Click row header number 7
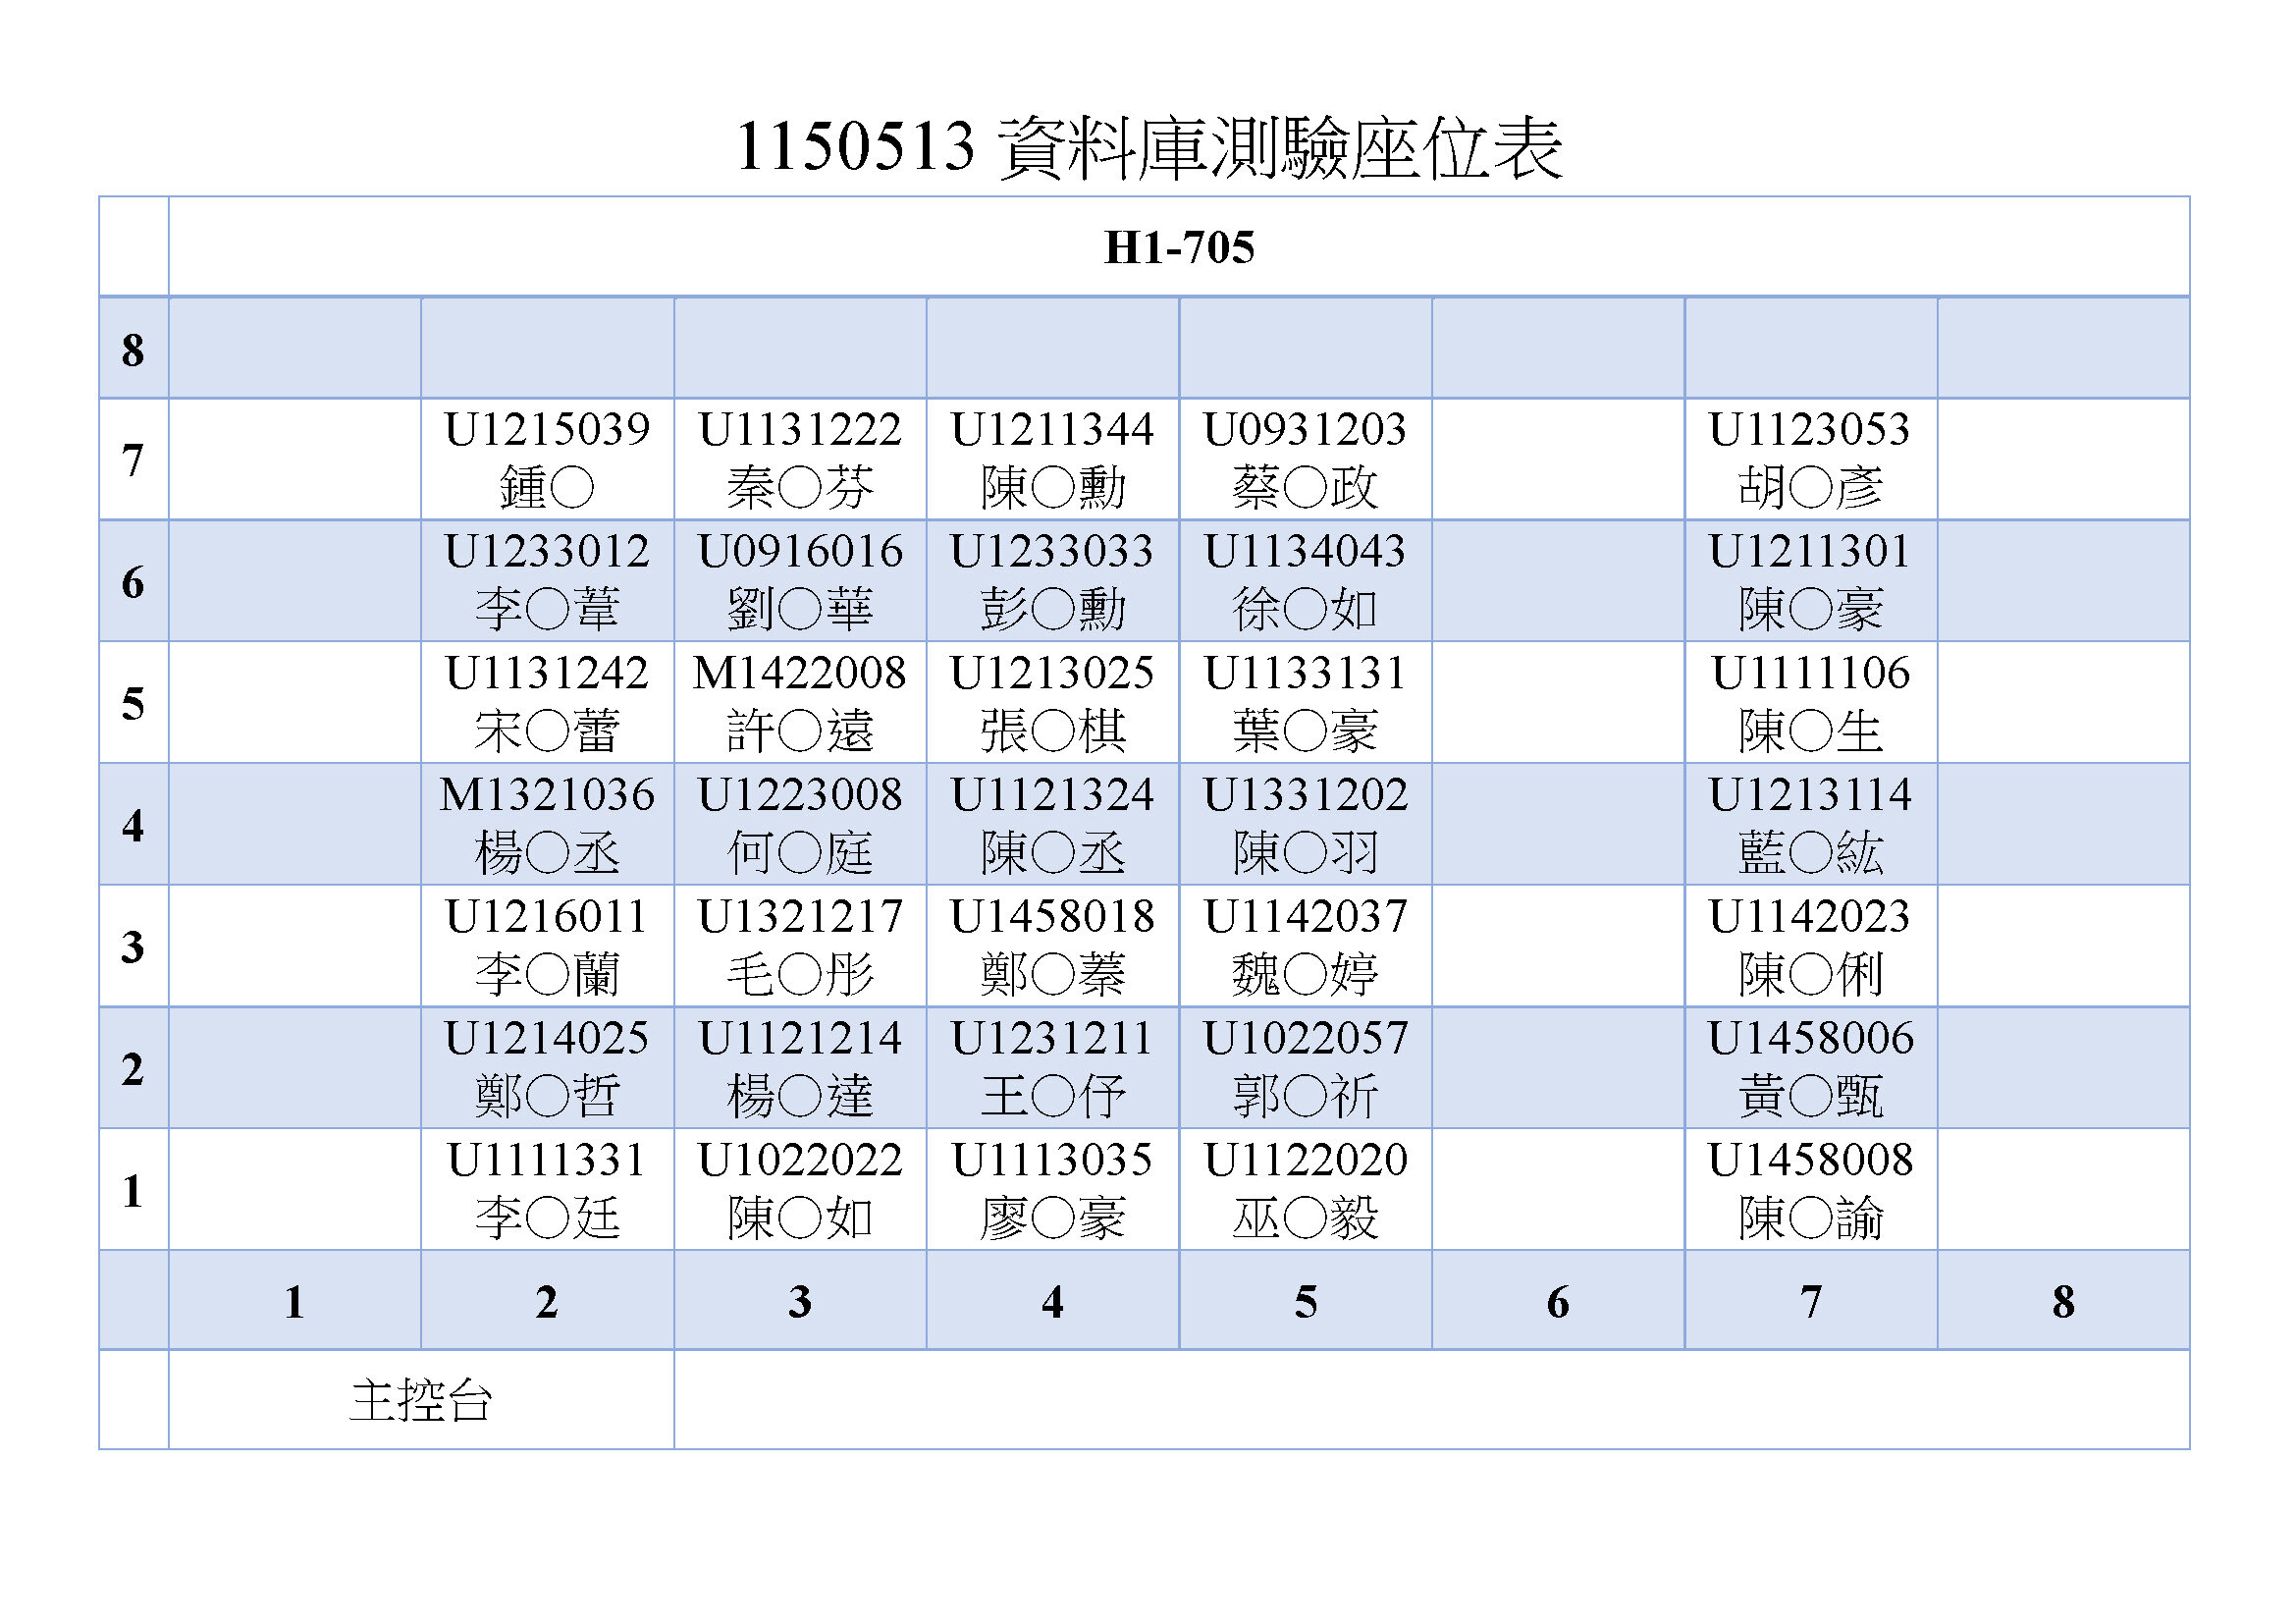 [133, 459]
